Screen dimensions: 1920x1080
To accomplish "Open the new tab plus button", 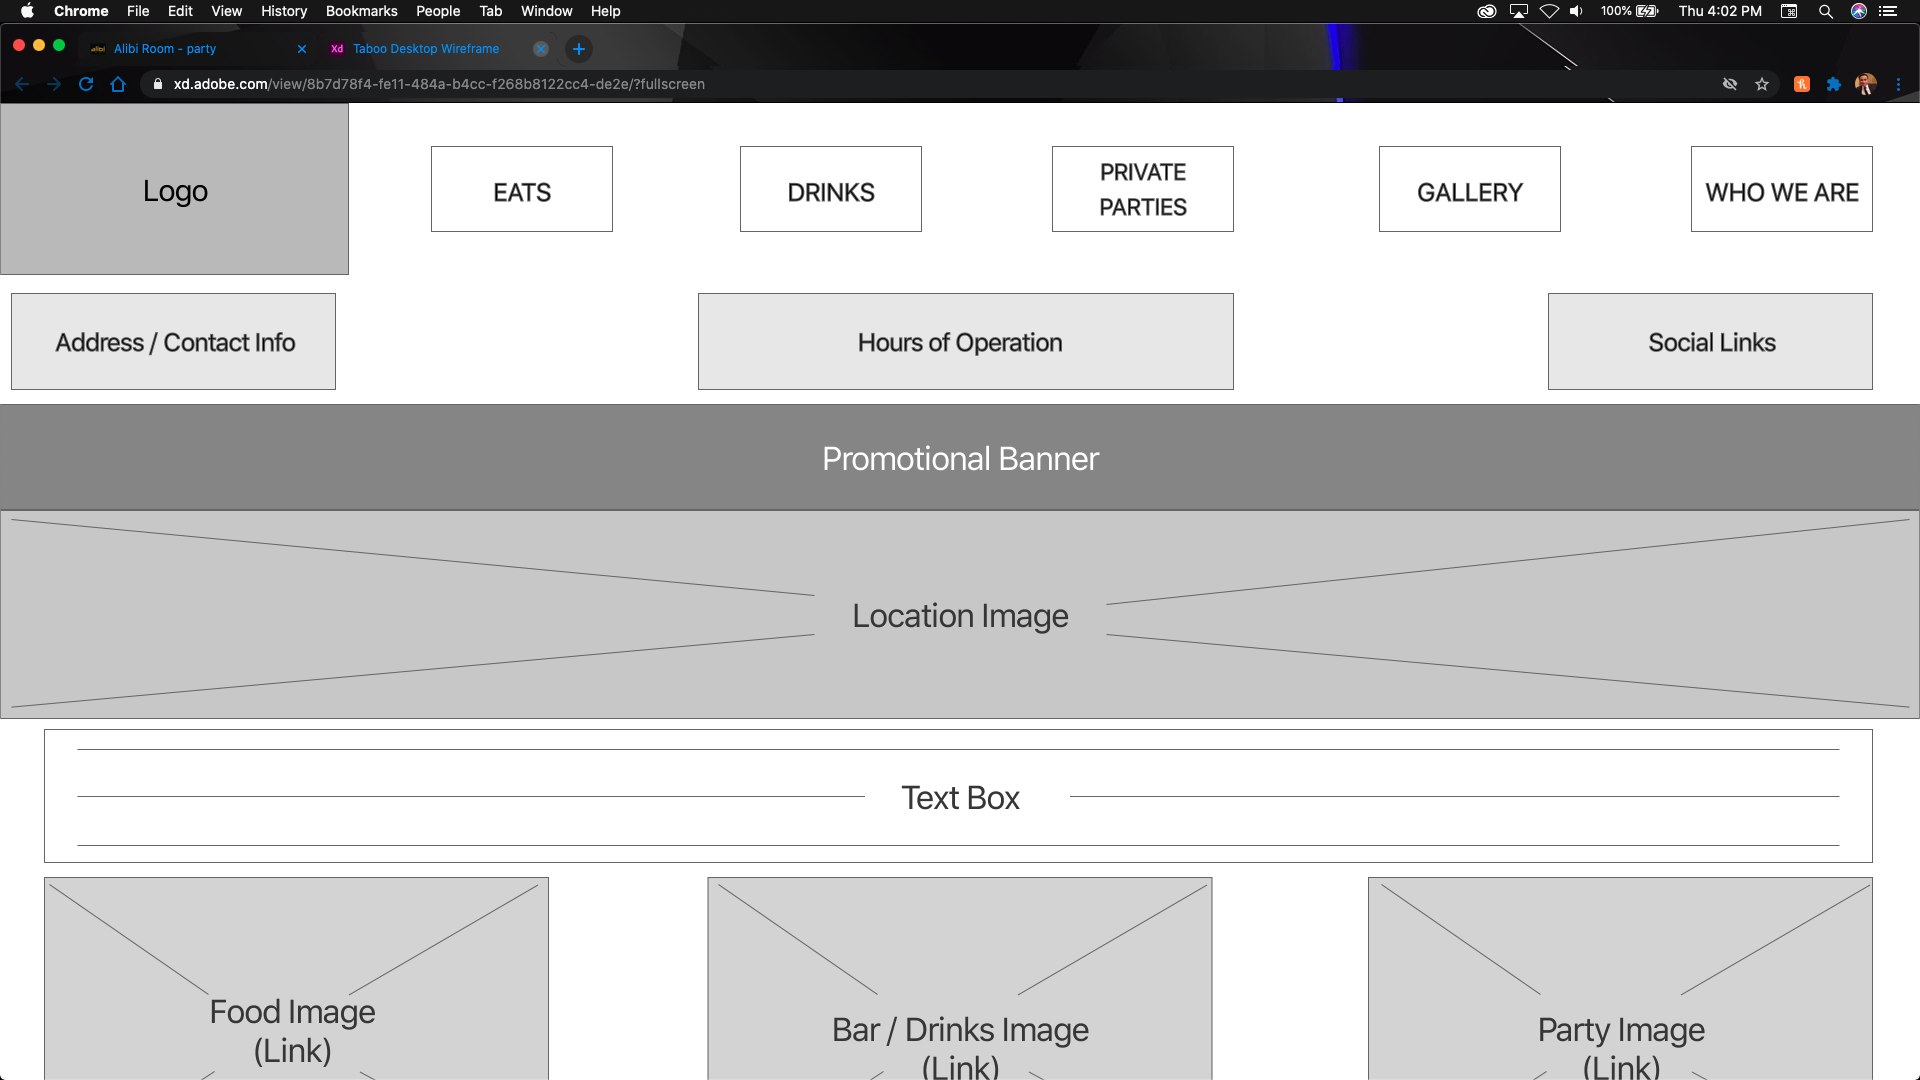I will 578,49.
